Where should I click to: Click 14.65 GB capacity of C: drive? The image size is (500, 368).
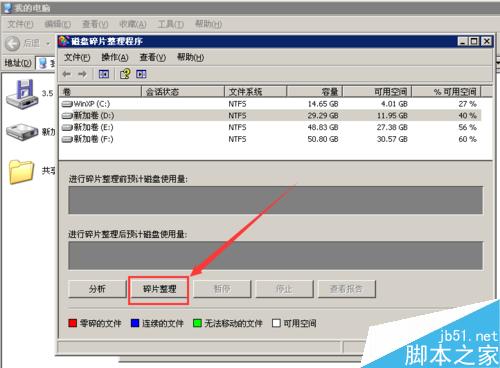pyautogui.click(x=323, y=104)
